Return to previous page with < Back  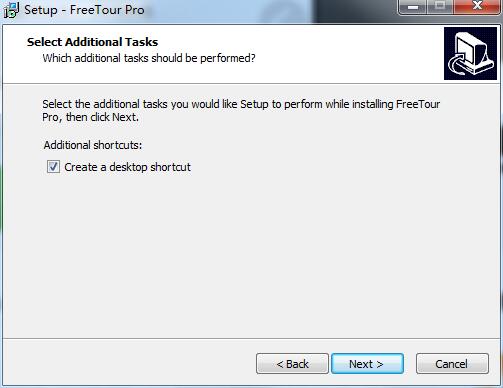tap(292, 364)
